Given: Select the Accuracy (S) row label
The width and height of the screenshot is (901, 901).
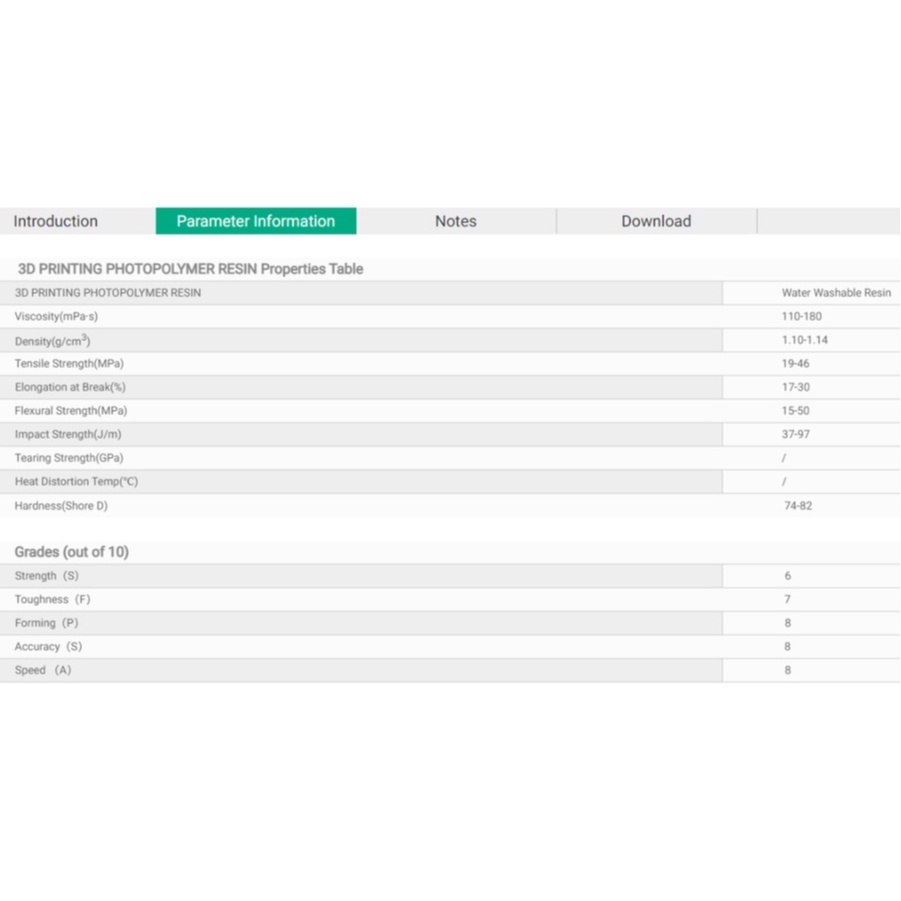Looking at the screenshot, I should click(48, 647).
